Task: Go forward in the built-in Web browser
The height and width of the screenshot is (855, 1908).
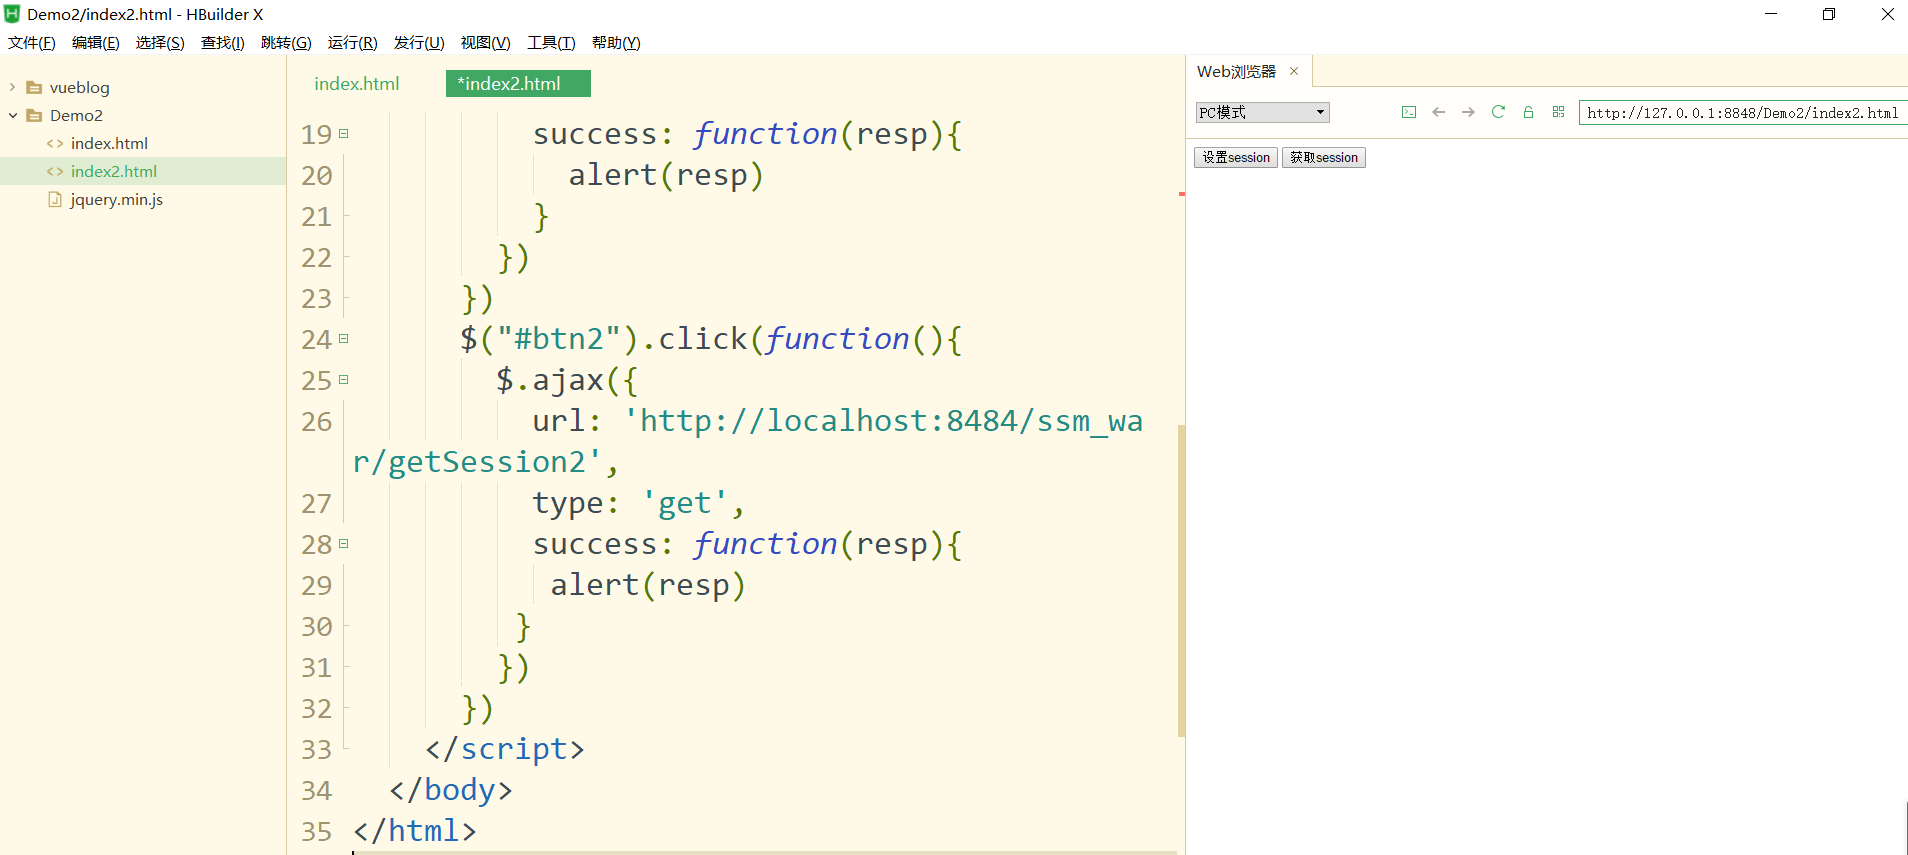Action: 1468,112
